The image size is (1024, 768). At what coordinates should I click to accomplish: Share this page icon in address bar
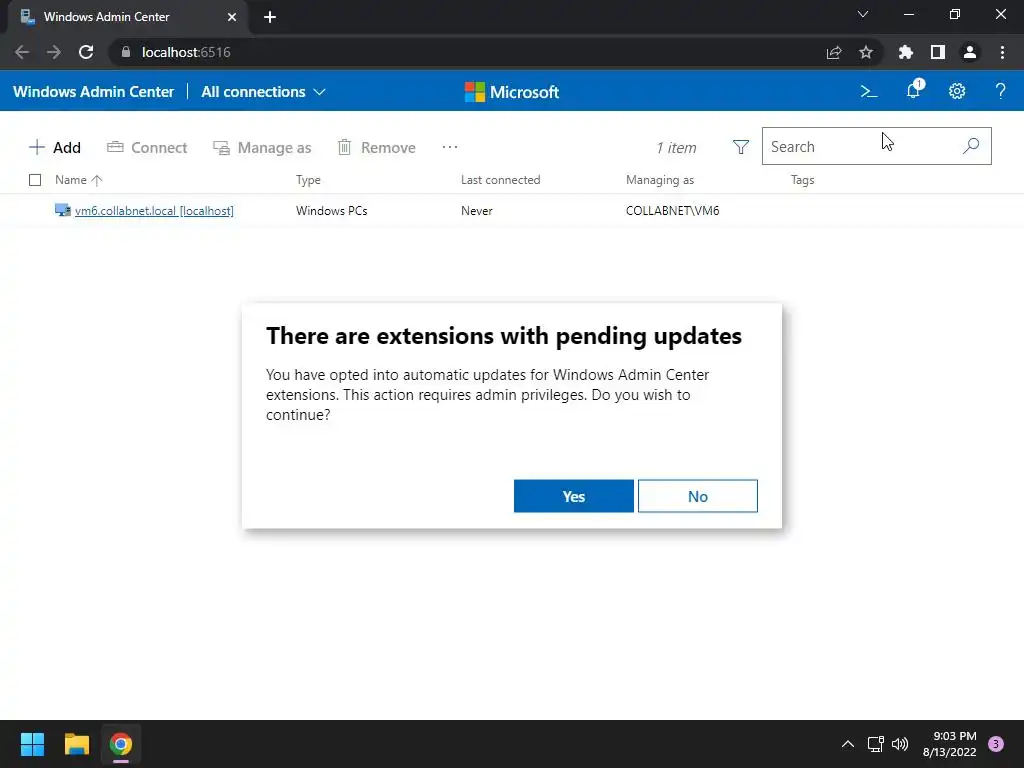(834, 52)
